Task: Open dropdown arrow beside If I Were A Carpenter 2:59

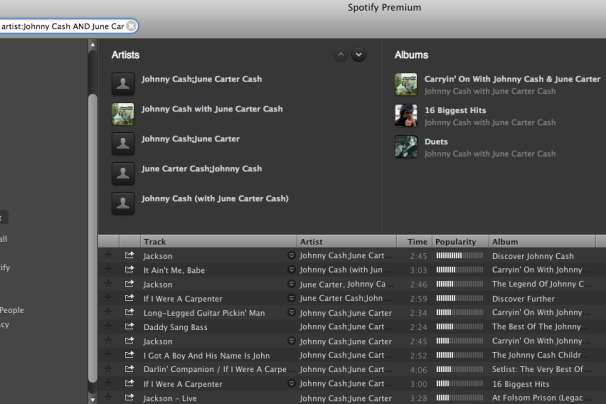Action: (291, 298)
